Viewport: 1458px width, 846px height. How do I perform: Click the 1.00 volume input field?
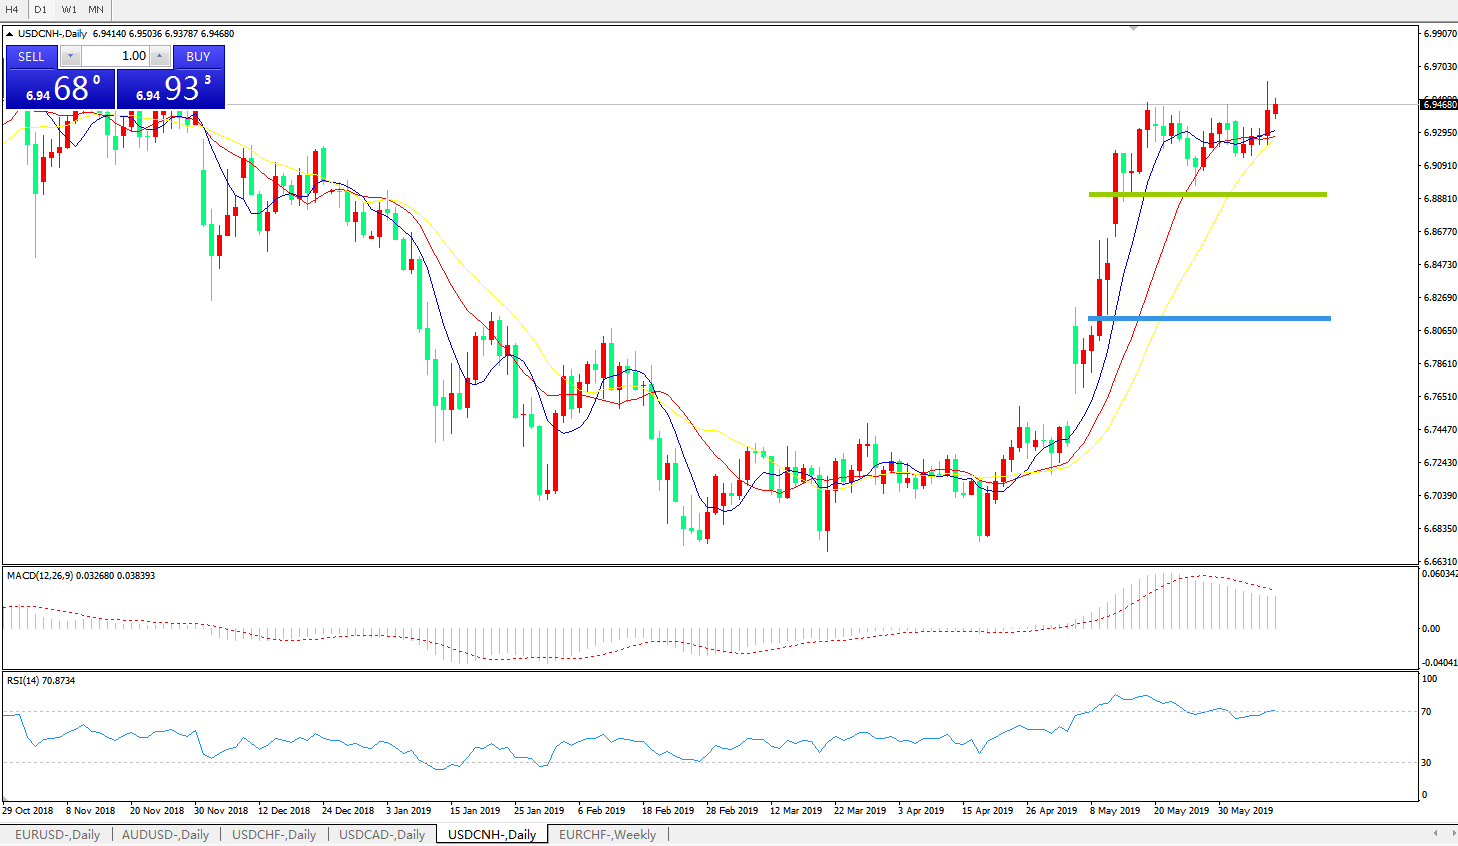point(116,57)
